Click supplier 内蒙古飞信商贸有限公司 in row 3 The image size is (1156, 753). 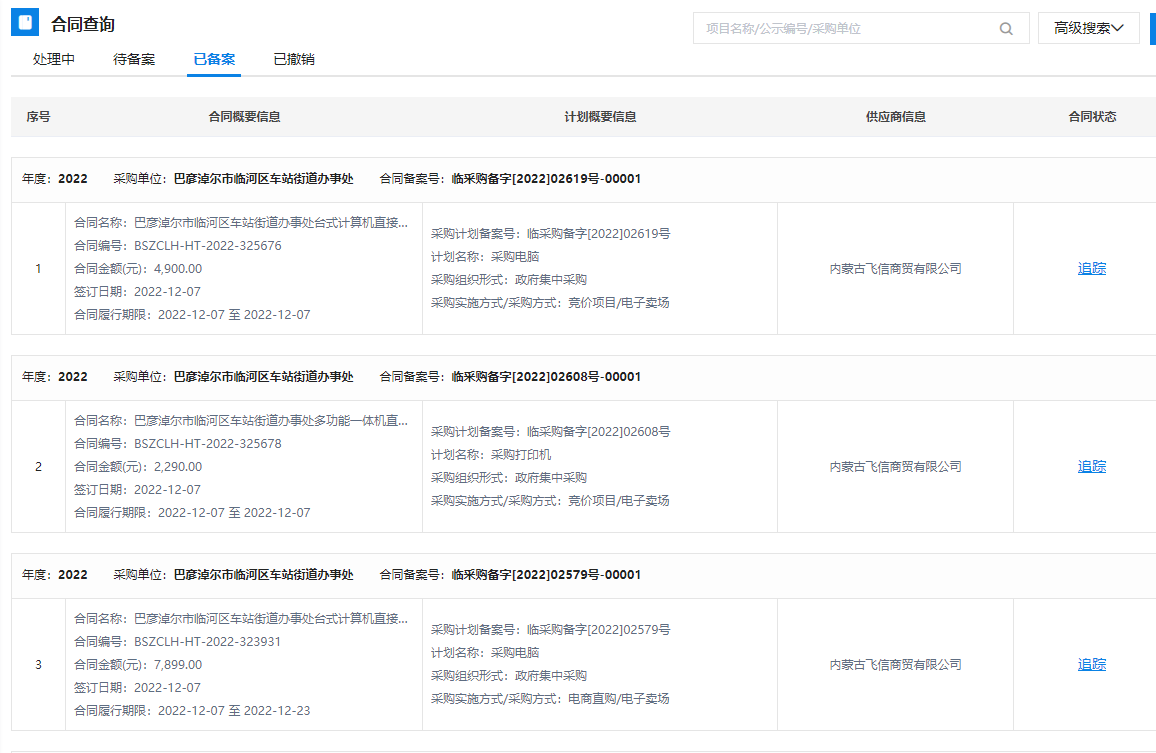tap(896, 664)
